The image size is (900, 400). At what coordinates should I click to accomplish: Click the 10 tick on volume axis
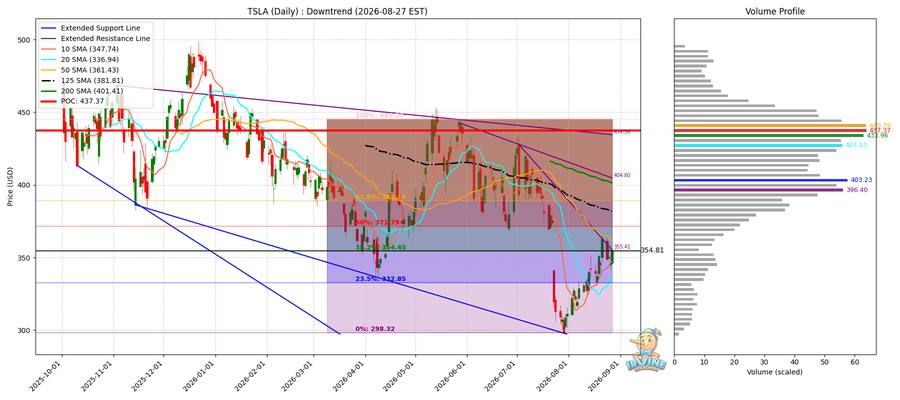[704, 362]
